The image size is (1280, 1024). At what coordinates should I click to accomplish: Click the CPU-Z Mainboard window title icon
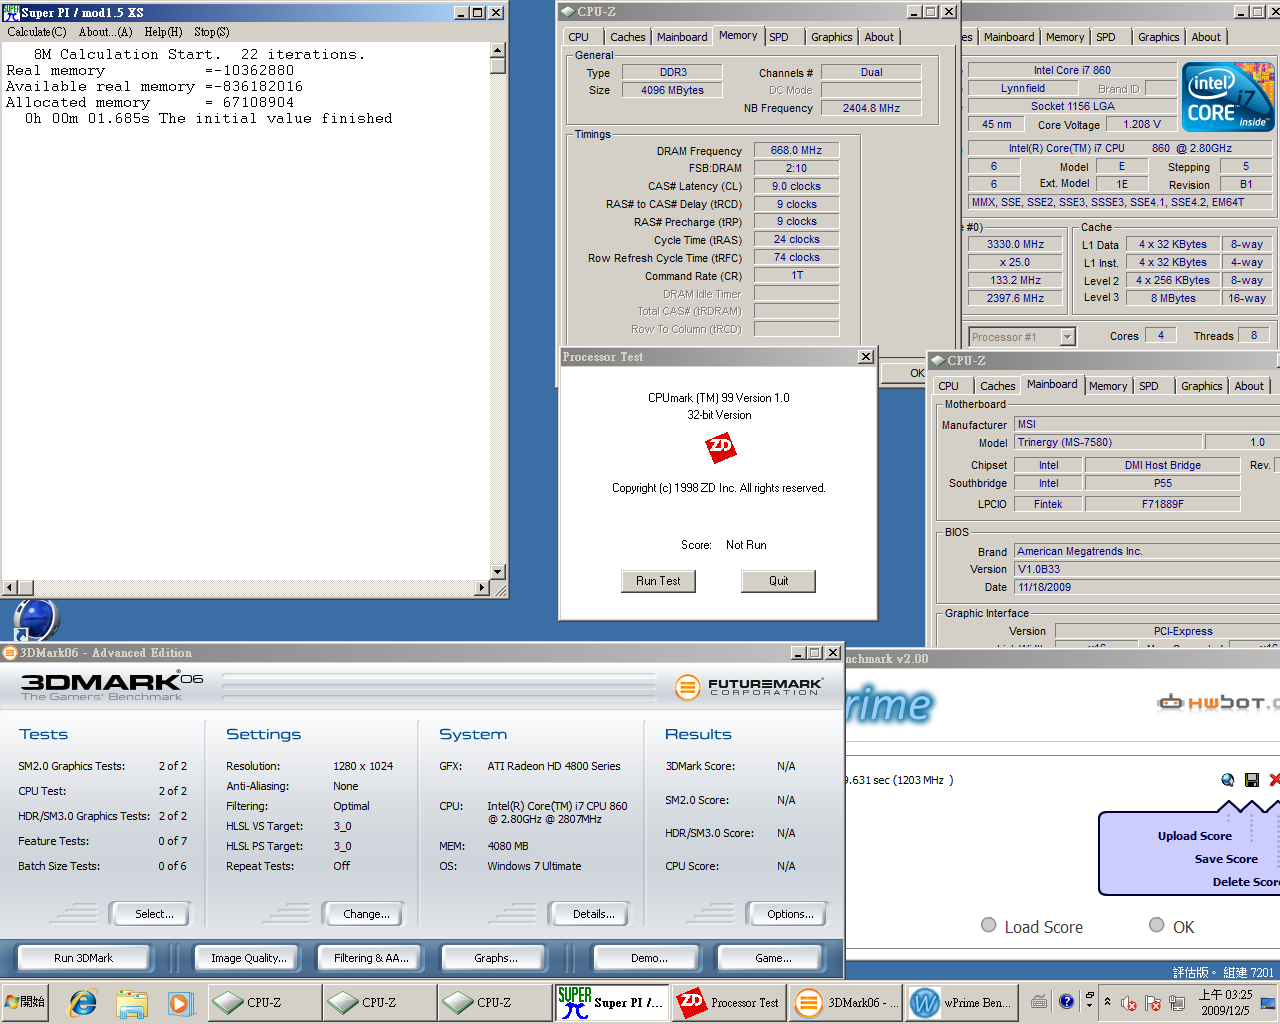coord(938,360)
